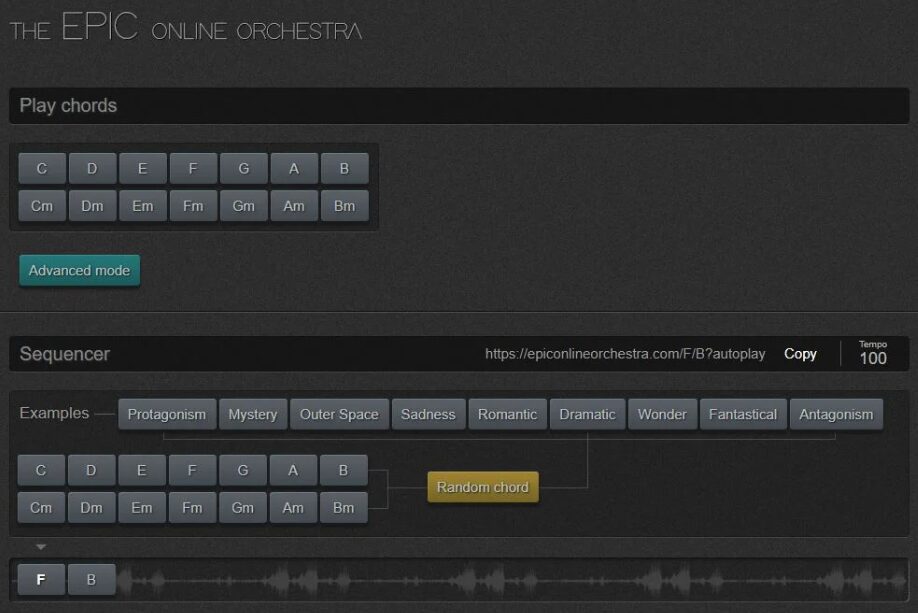The height and width of the screenshot is (613, 918).
Task: Add the D chord in the Sequencer
Action: (x=91, y=470)
